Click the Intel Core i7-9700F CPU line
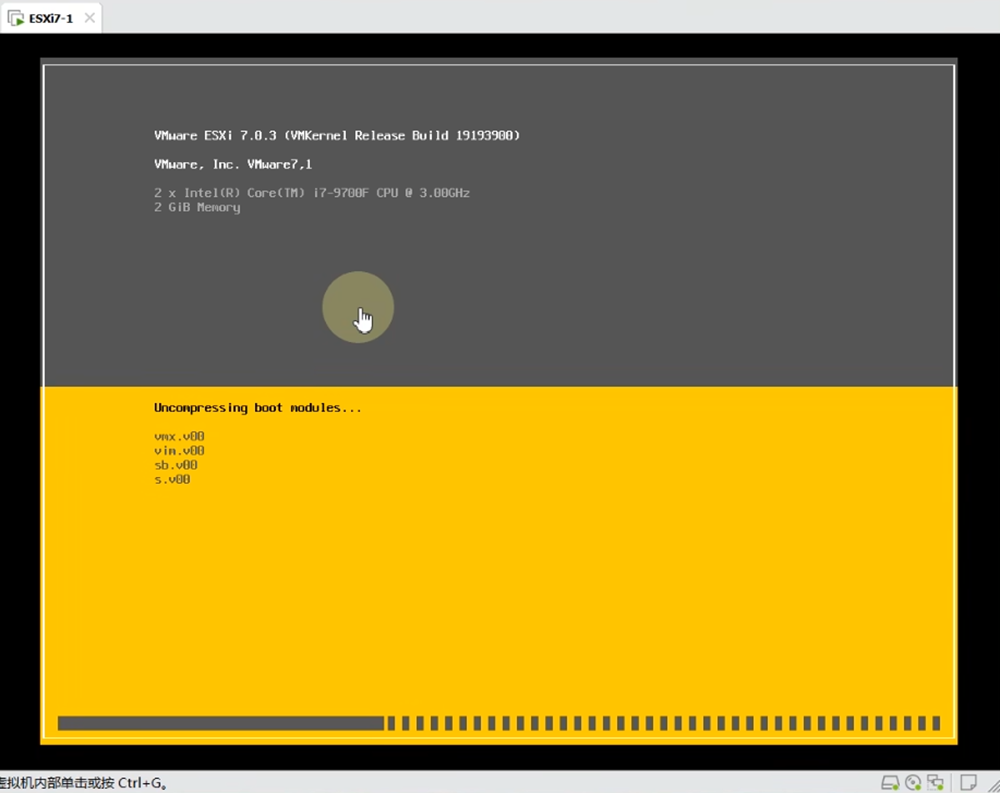This screenshot has height=793, width=1000. pos(312,193)
